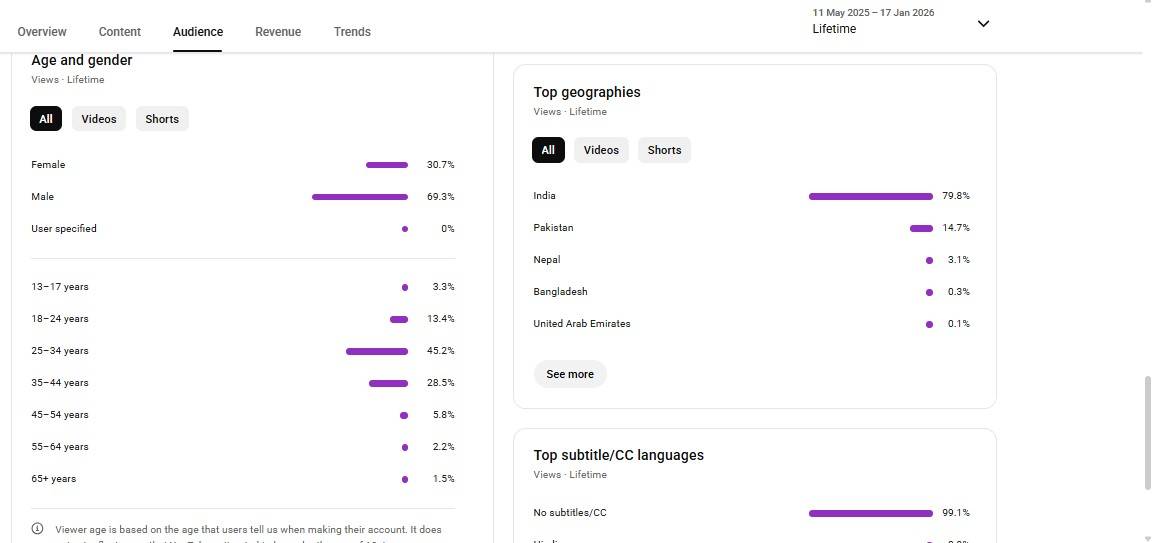Click the Male viewers percentage bar
Viewport: 1152px width, 543px height.
[360, 197]
